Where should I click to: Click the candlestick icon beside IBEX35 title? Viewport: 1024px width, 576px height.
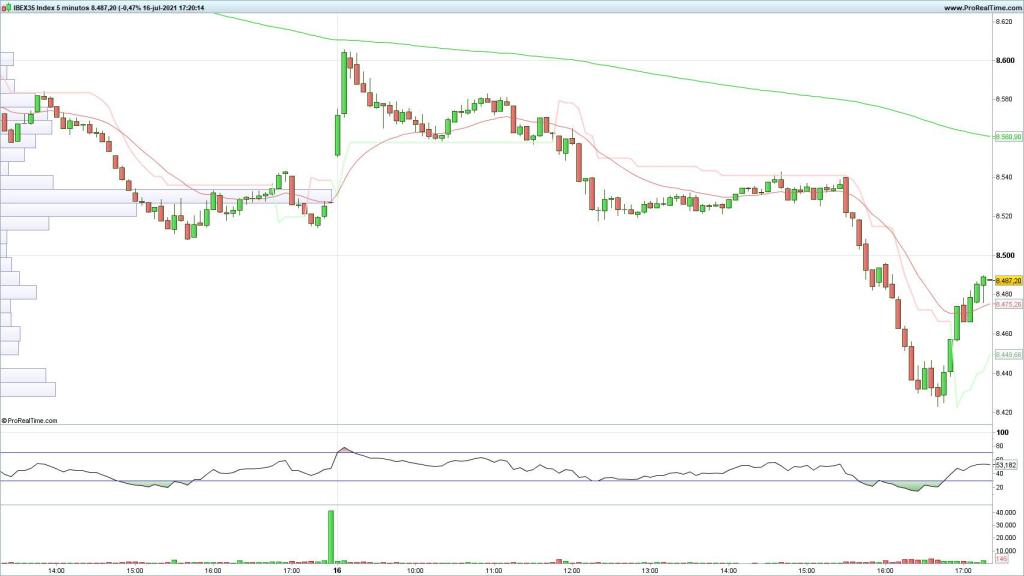point(6,8)
